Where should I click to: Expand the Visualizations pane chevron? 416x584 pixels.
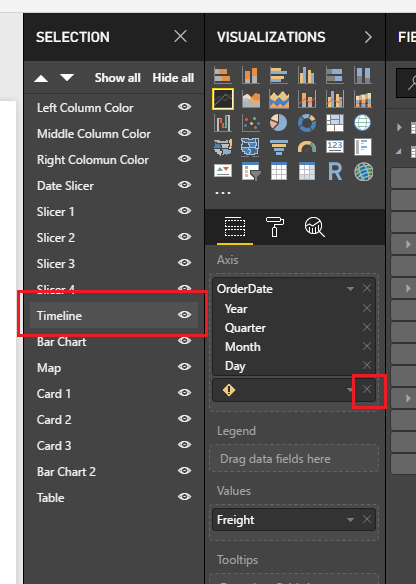click(x=368, y=37)
